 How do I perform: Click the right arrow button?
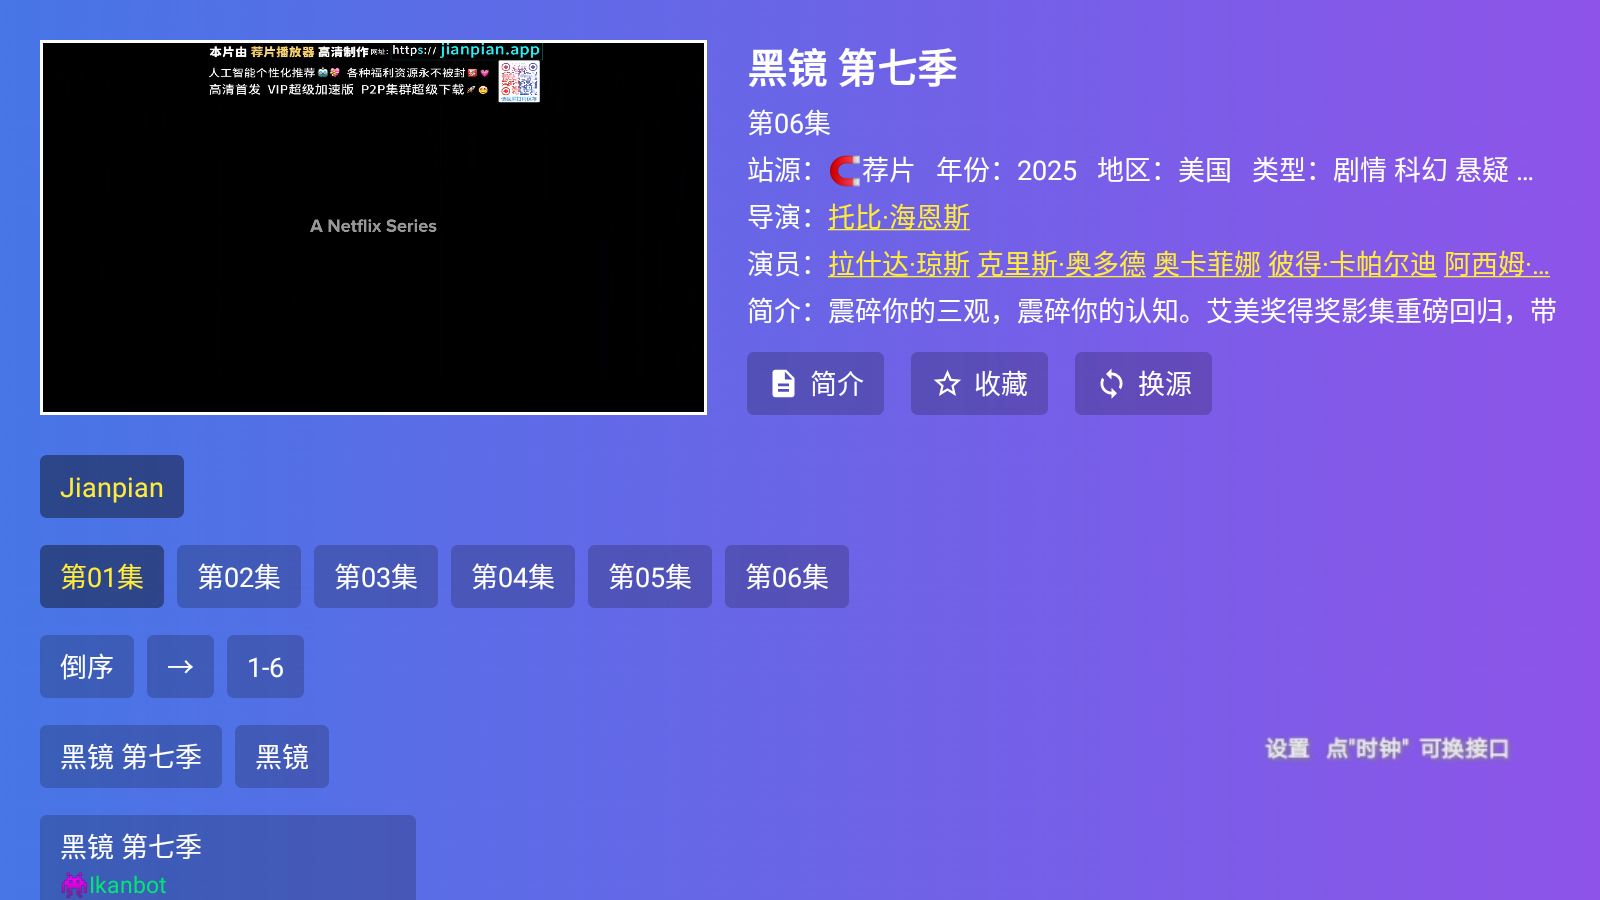(180, 667)
